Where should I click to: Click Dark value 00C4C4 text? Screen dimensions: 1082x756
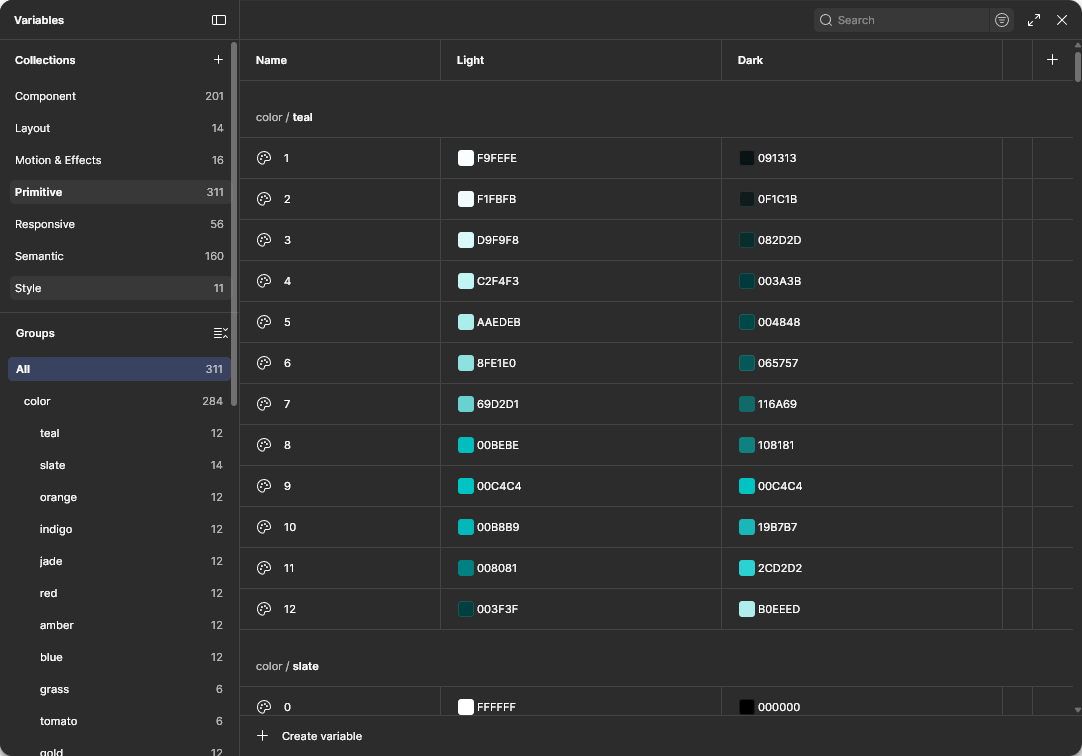click(780, 486)
